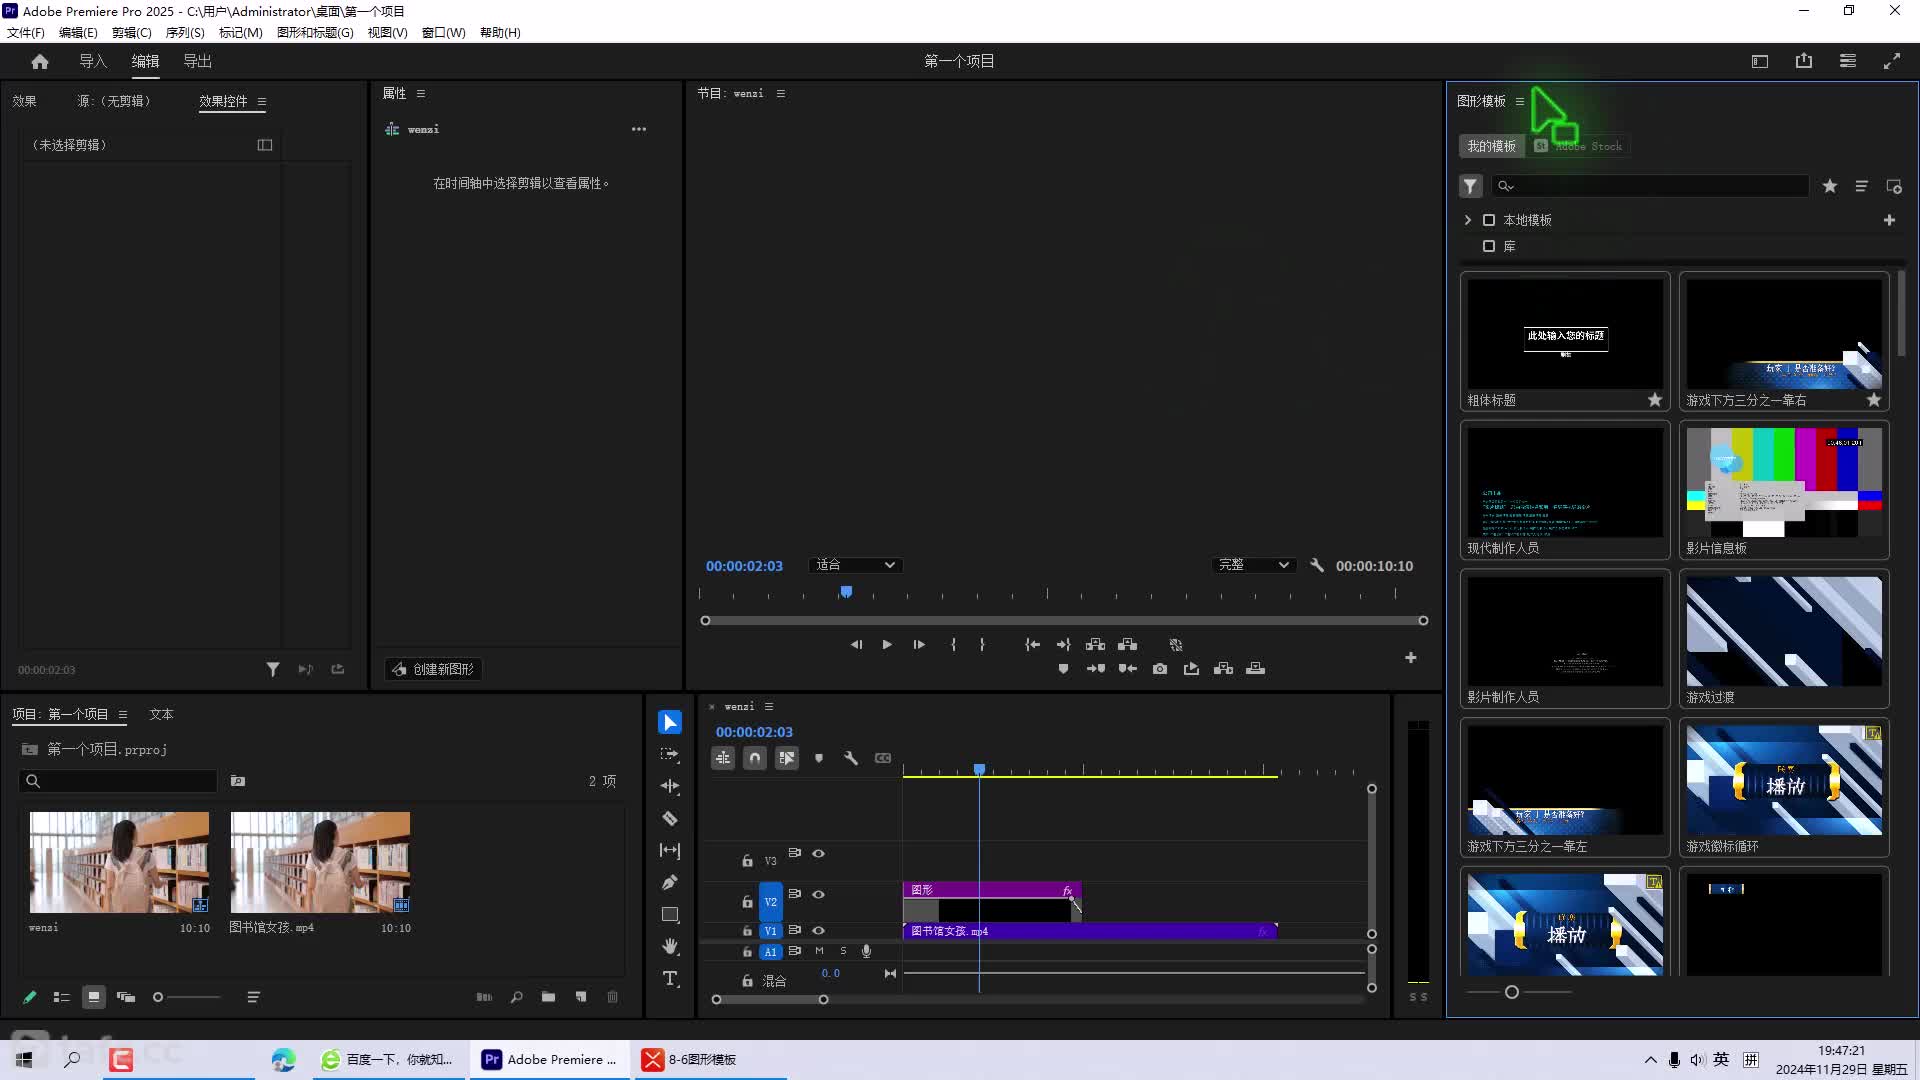Screen dimensions: 1920x1080
Task: Toggle Linked Selection in timeline
Action: pyautogui.click(x=787, y=758)
